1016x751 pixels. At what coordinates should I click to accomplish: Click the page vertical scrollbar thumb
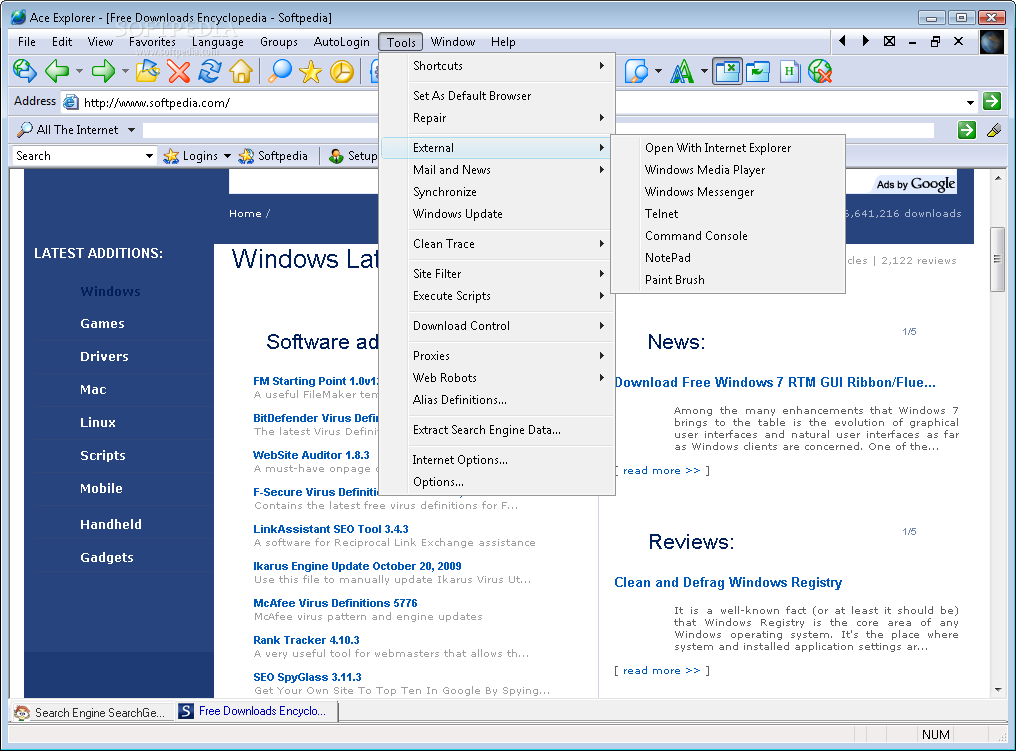(x=998, y=259)
